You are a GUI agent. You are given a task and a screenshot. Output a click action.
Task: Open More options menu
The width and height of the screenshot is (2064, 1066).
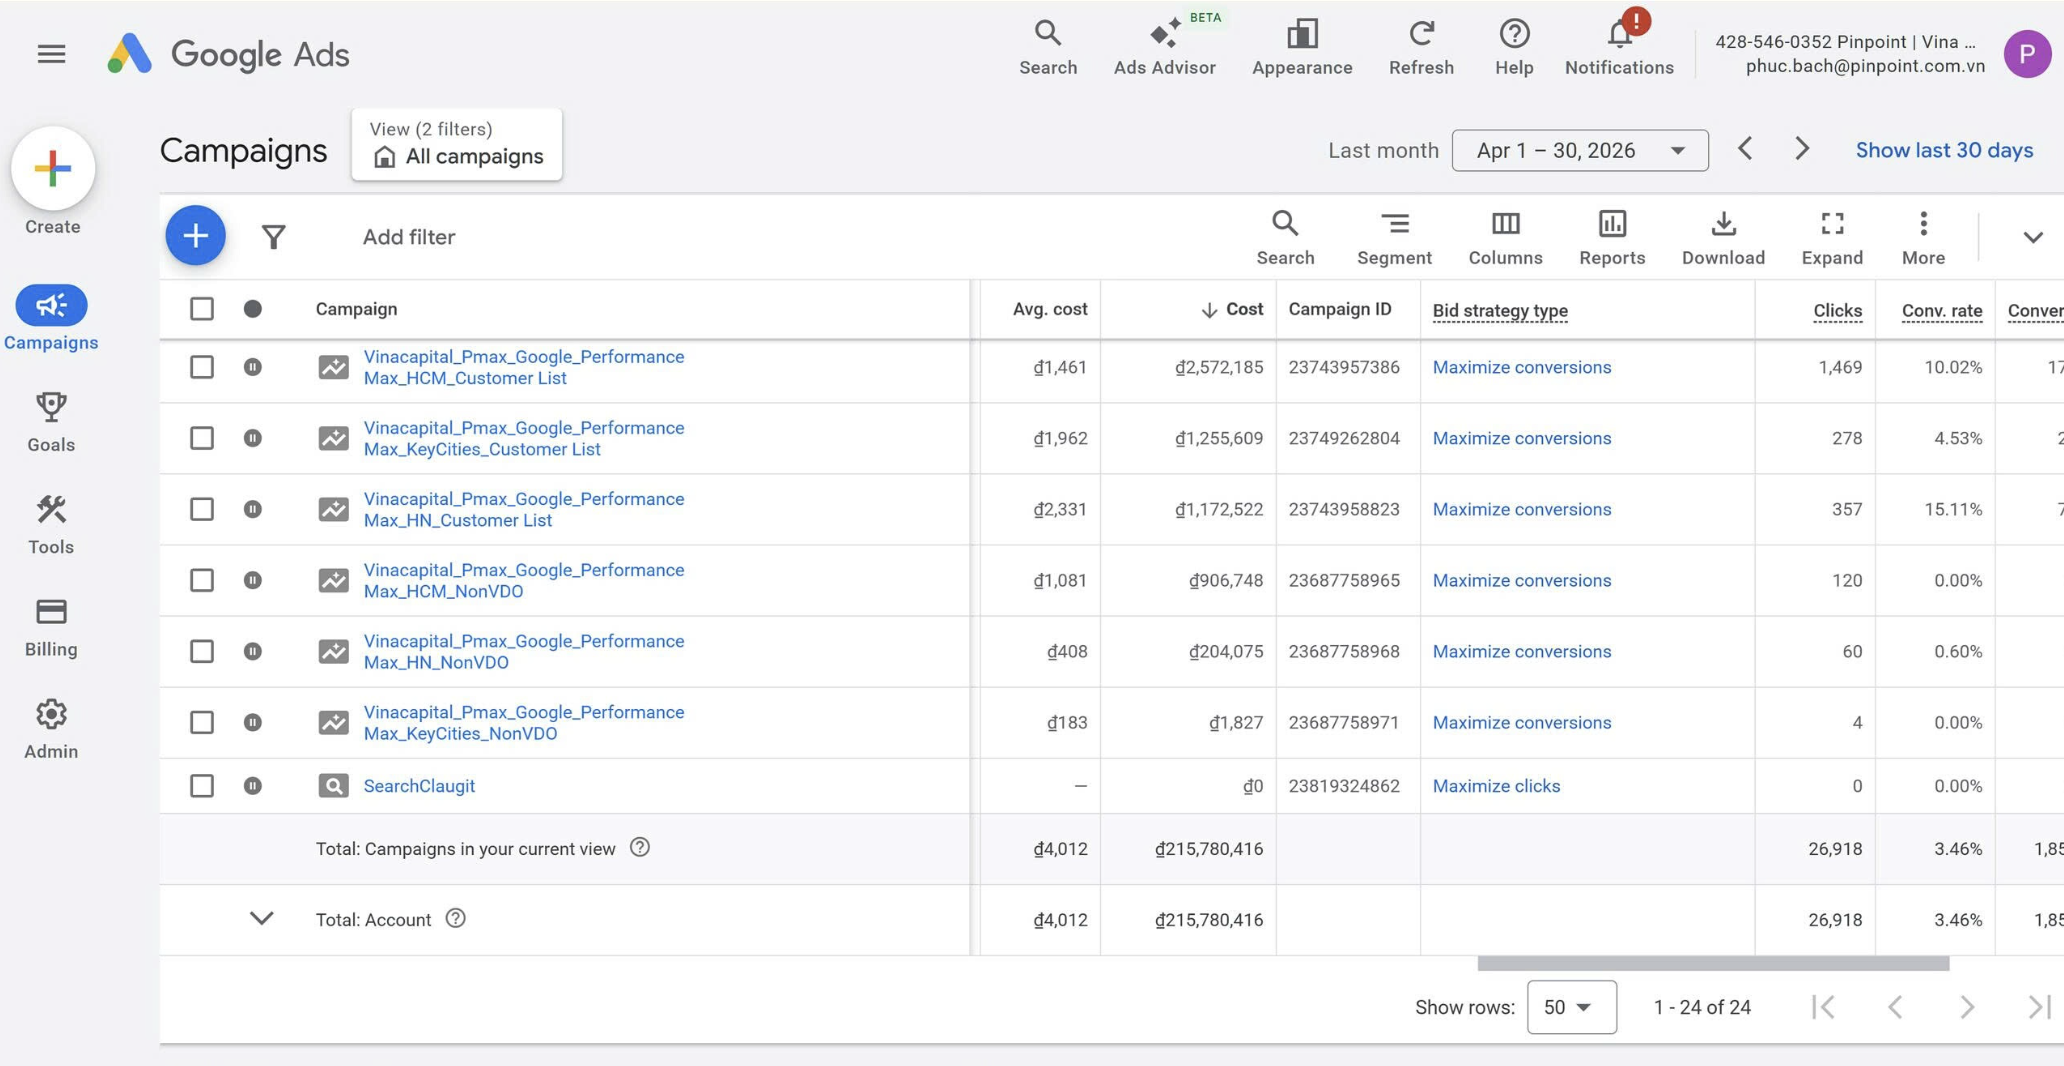tap(1923, 237)
